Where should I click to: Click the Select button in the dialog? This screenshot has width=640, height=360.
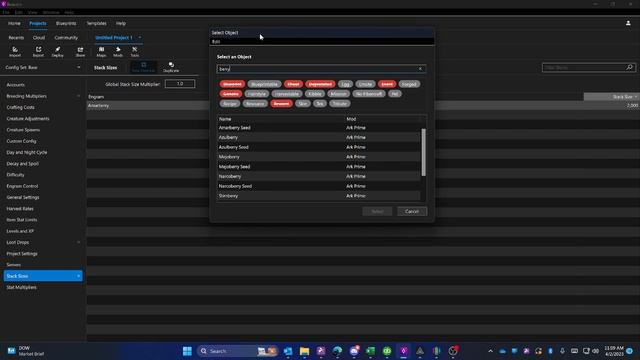[x=377, y=211]
